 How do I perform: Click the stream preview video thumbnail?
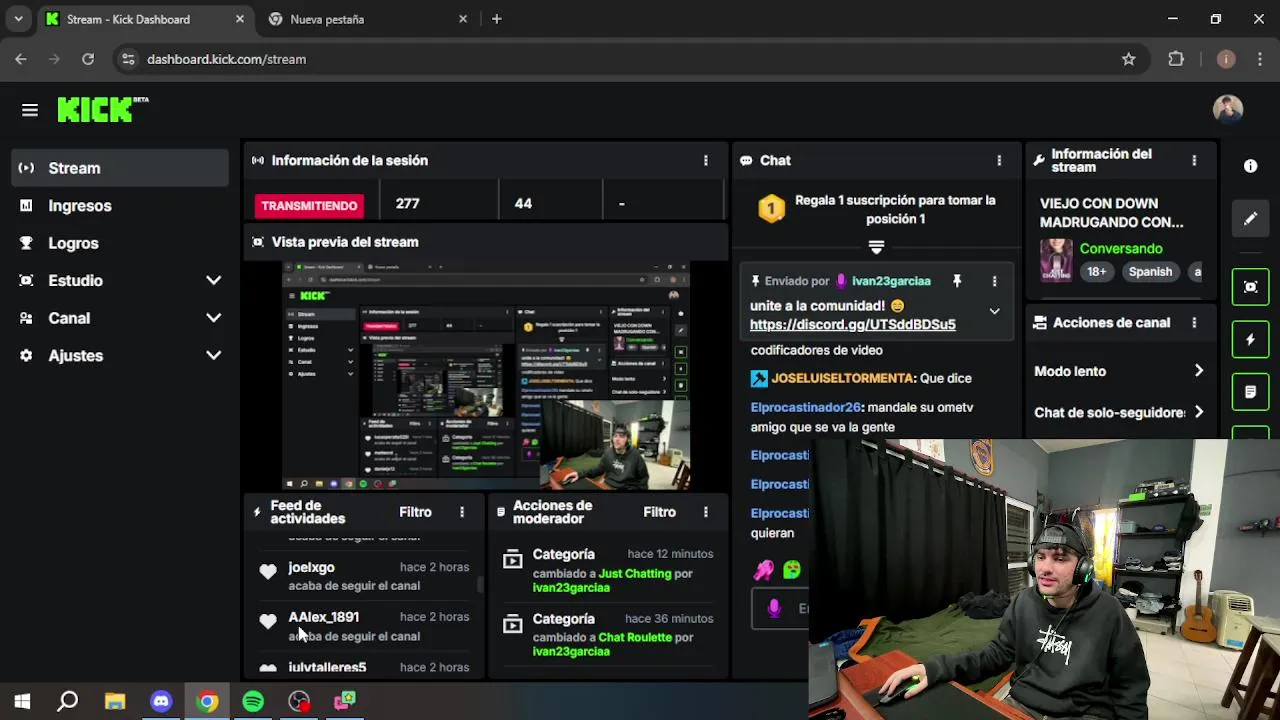(x=486, y=375)
